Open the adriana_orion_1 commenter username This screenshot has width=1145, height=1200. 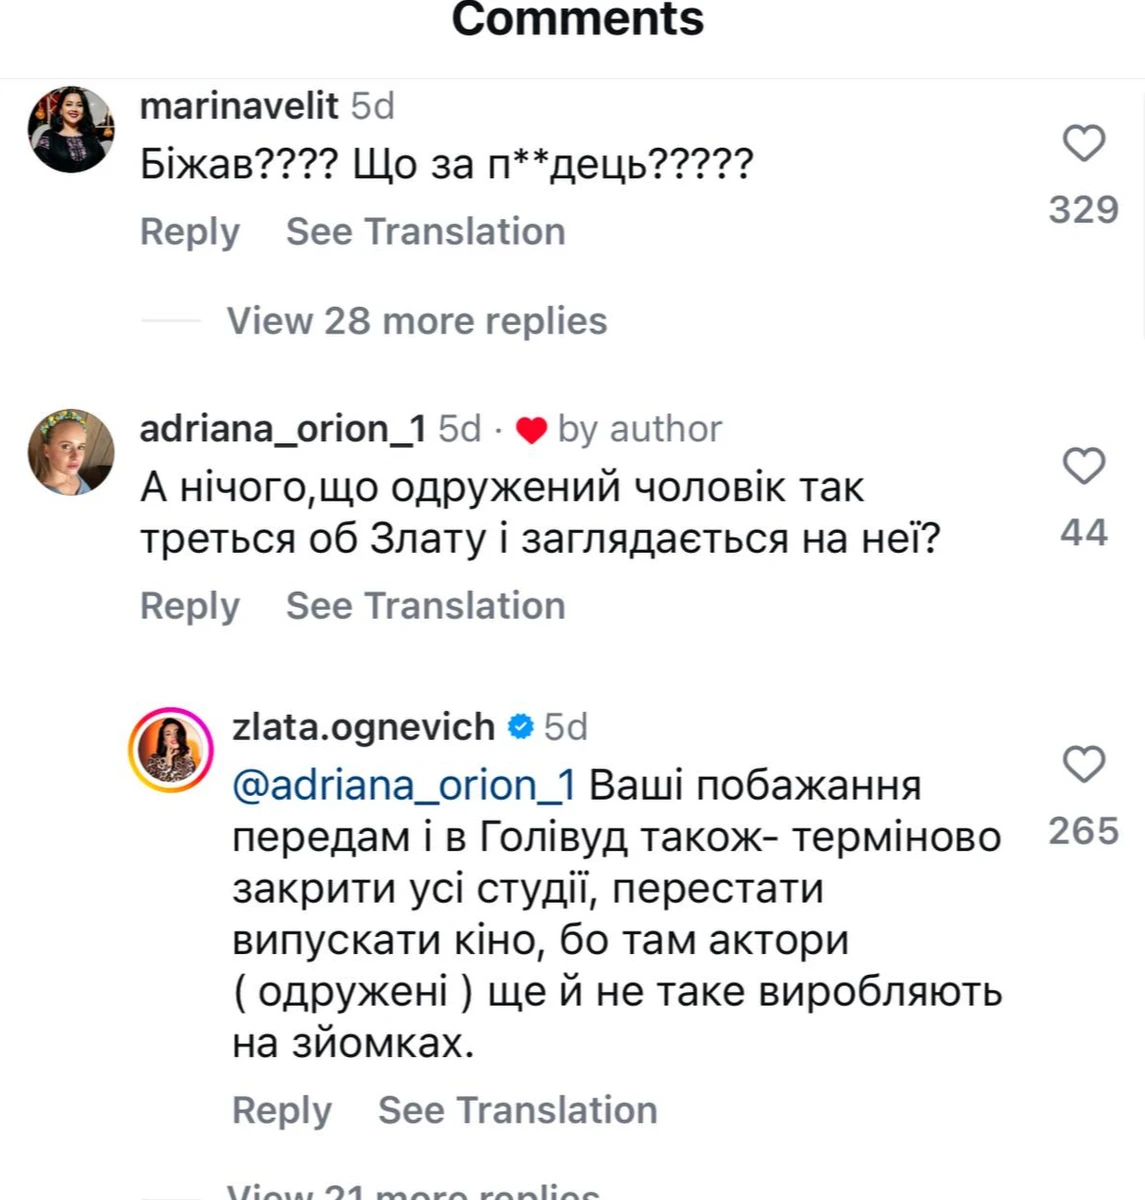(x=283, y=429)
